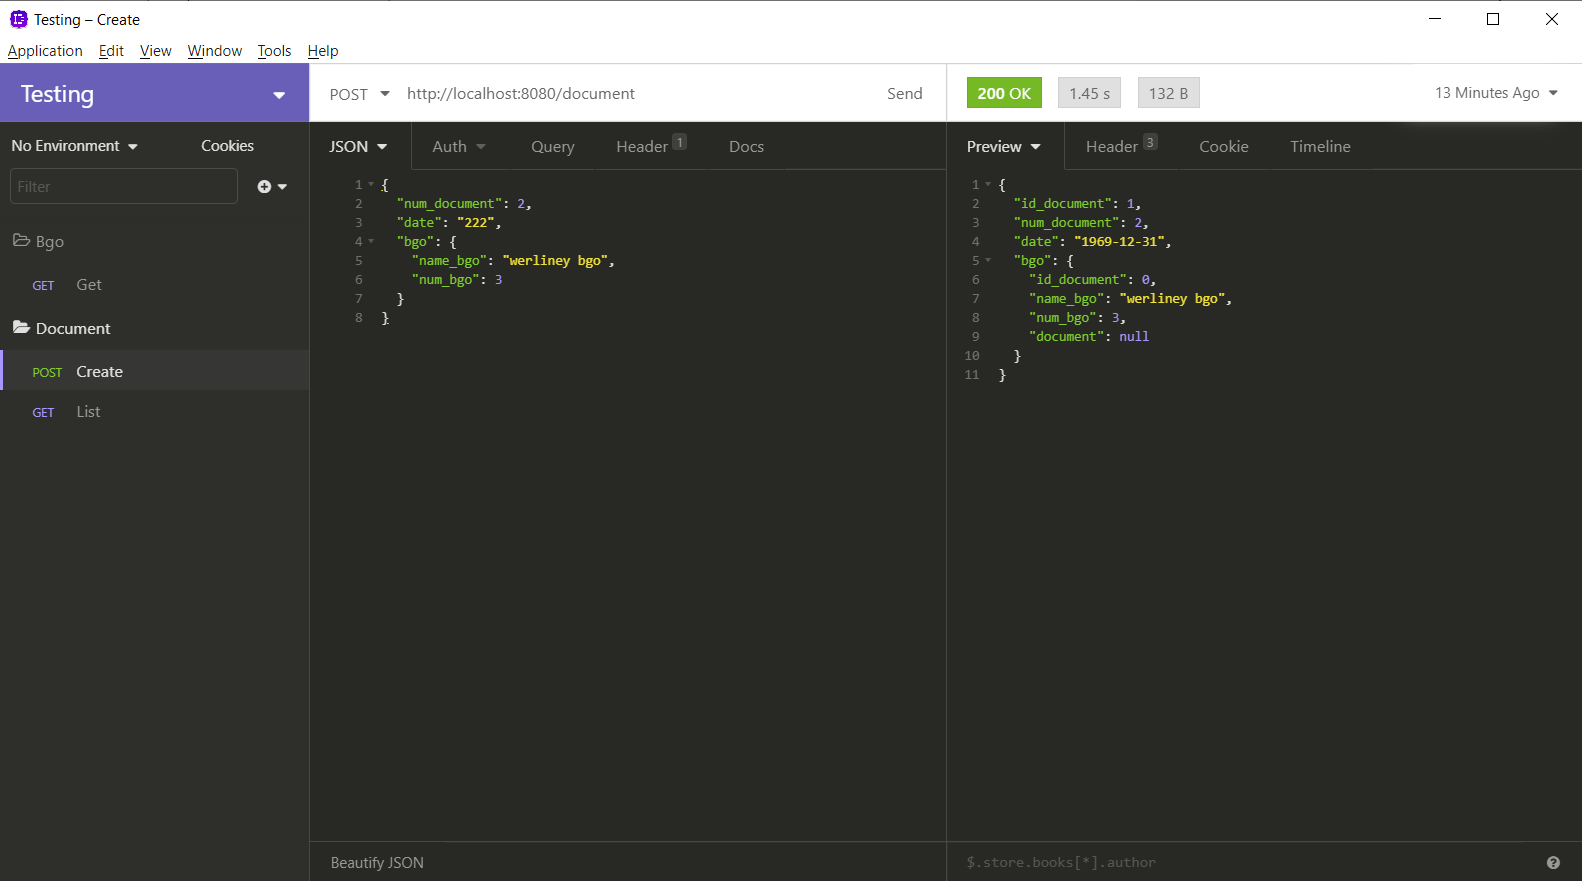Viewport: 1582px width, 881px height.
Task: Select the GET List request
Action: 154,412
